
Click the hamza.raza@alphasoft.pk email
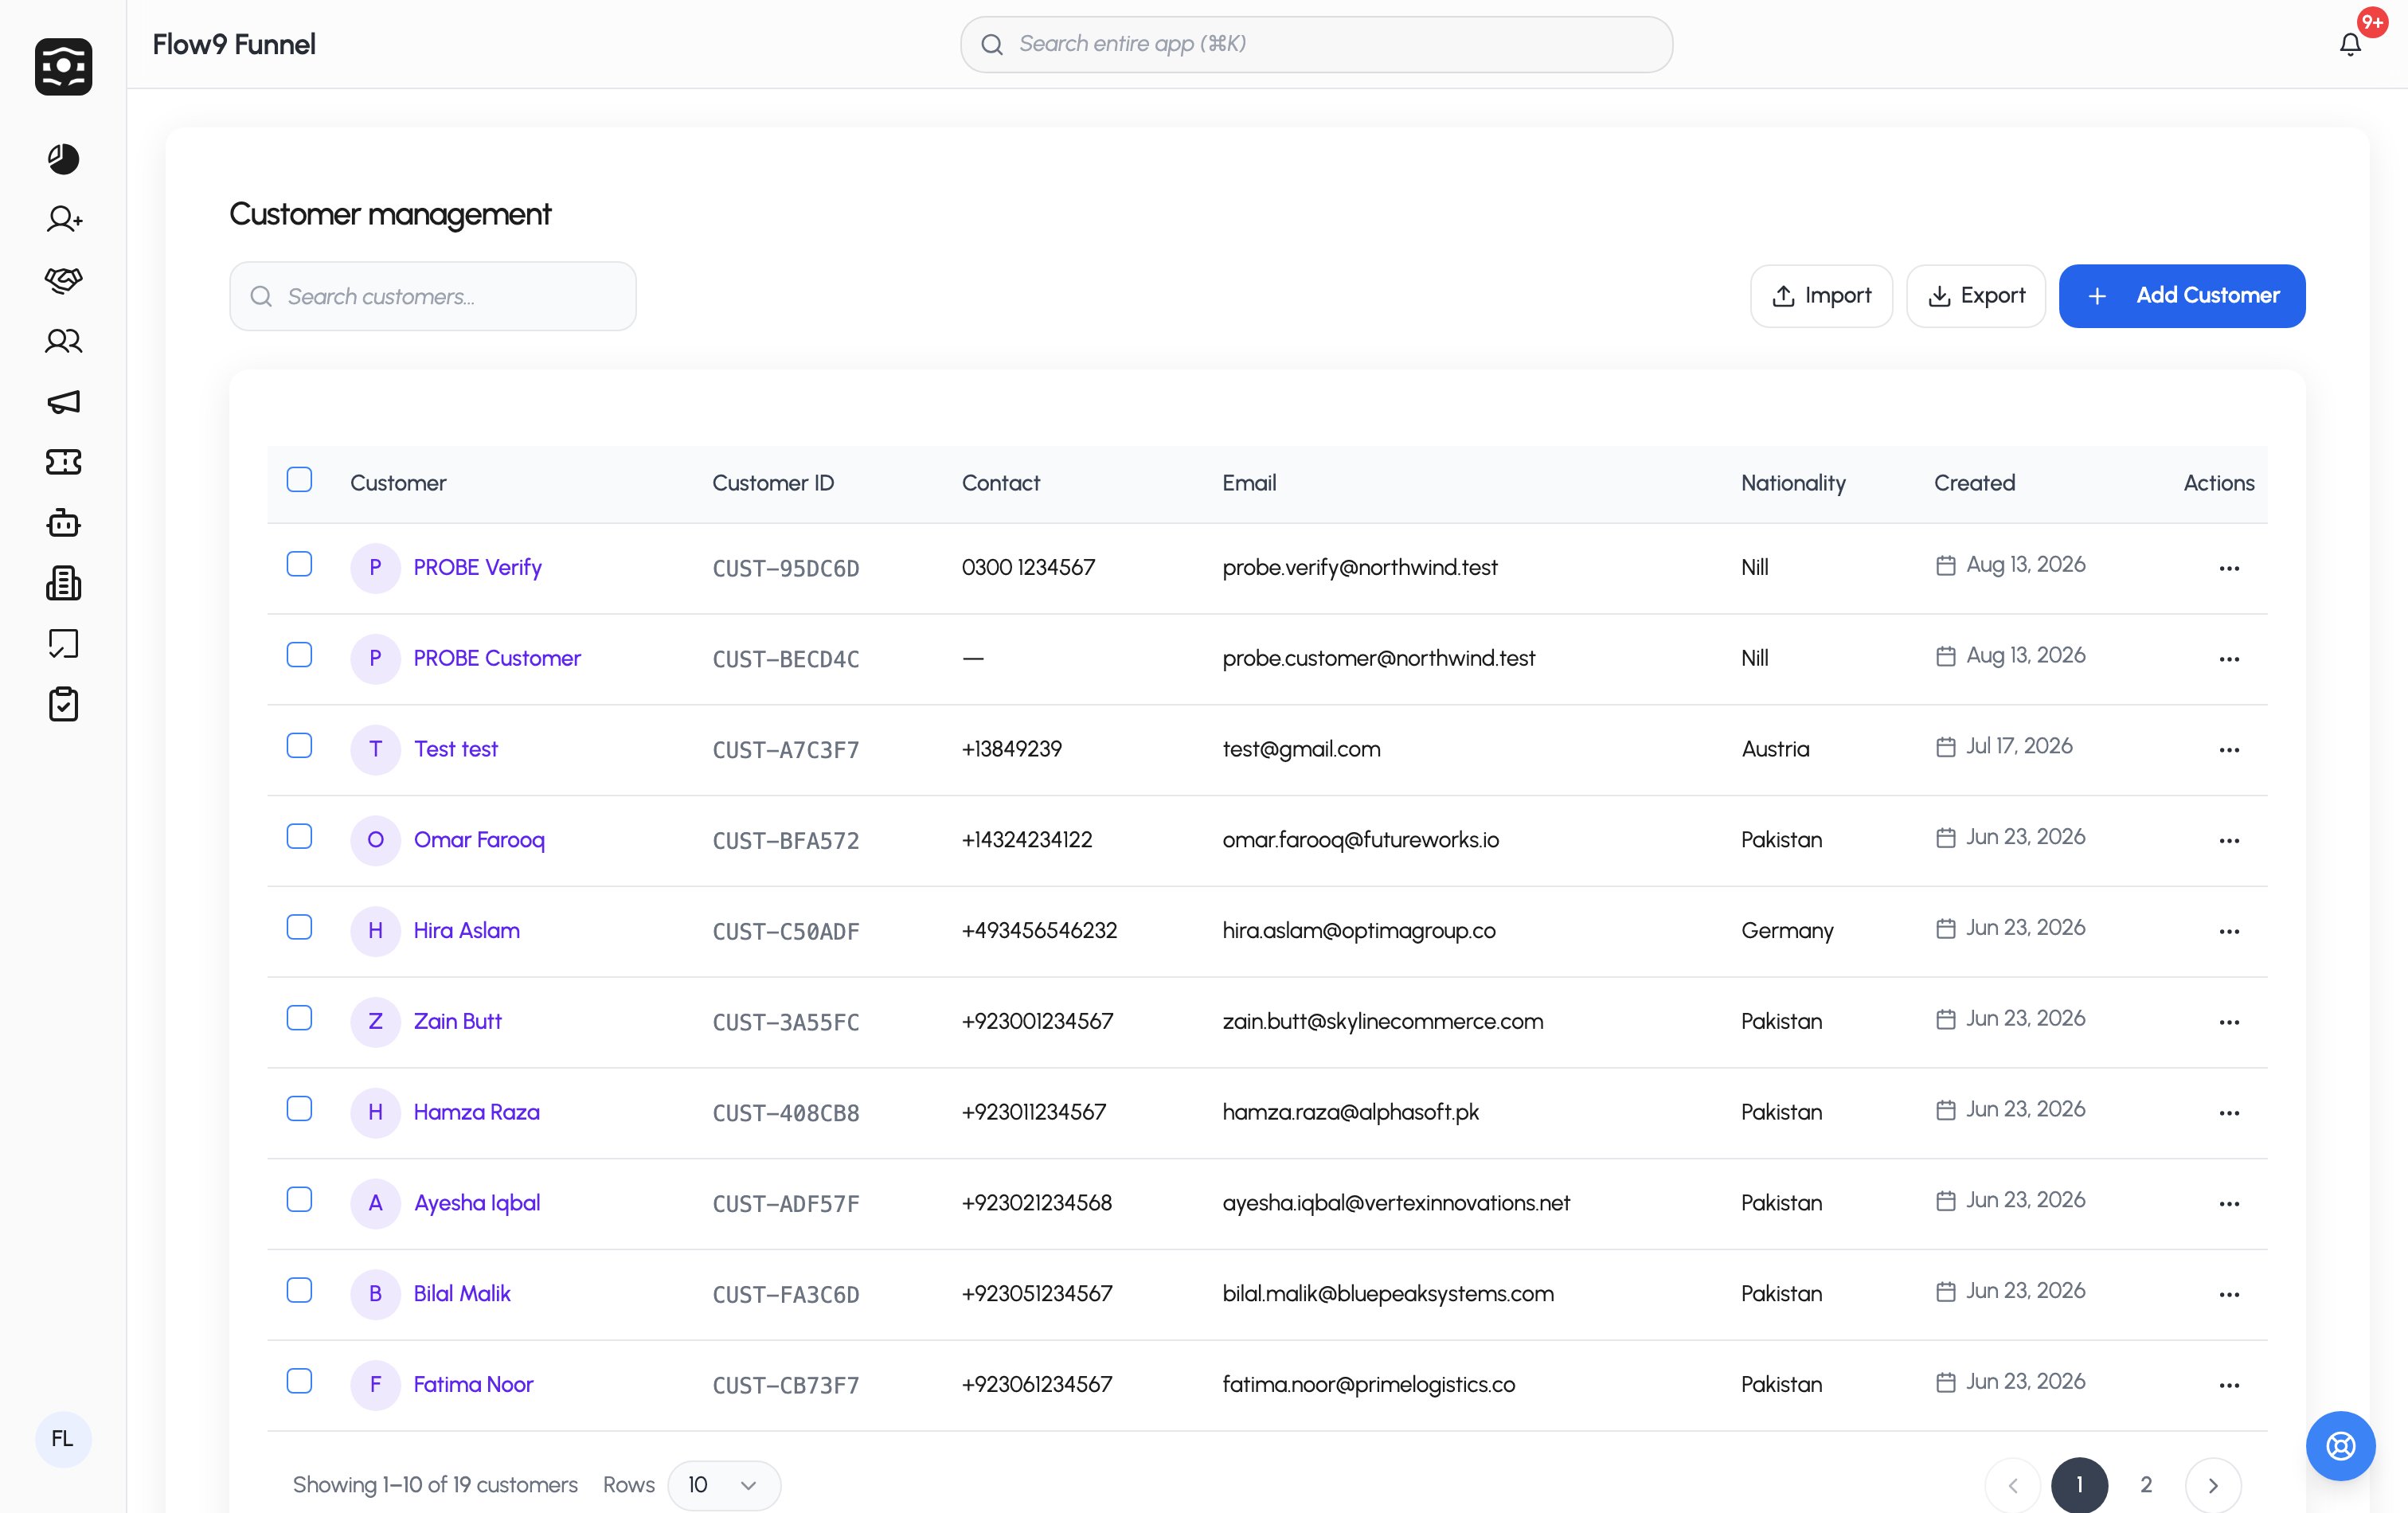click(x=1350, y=1113)
